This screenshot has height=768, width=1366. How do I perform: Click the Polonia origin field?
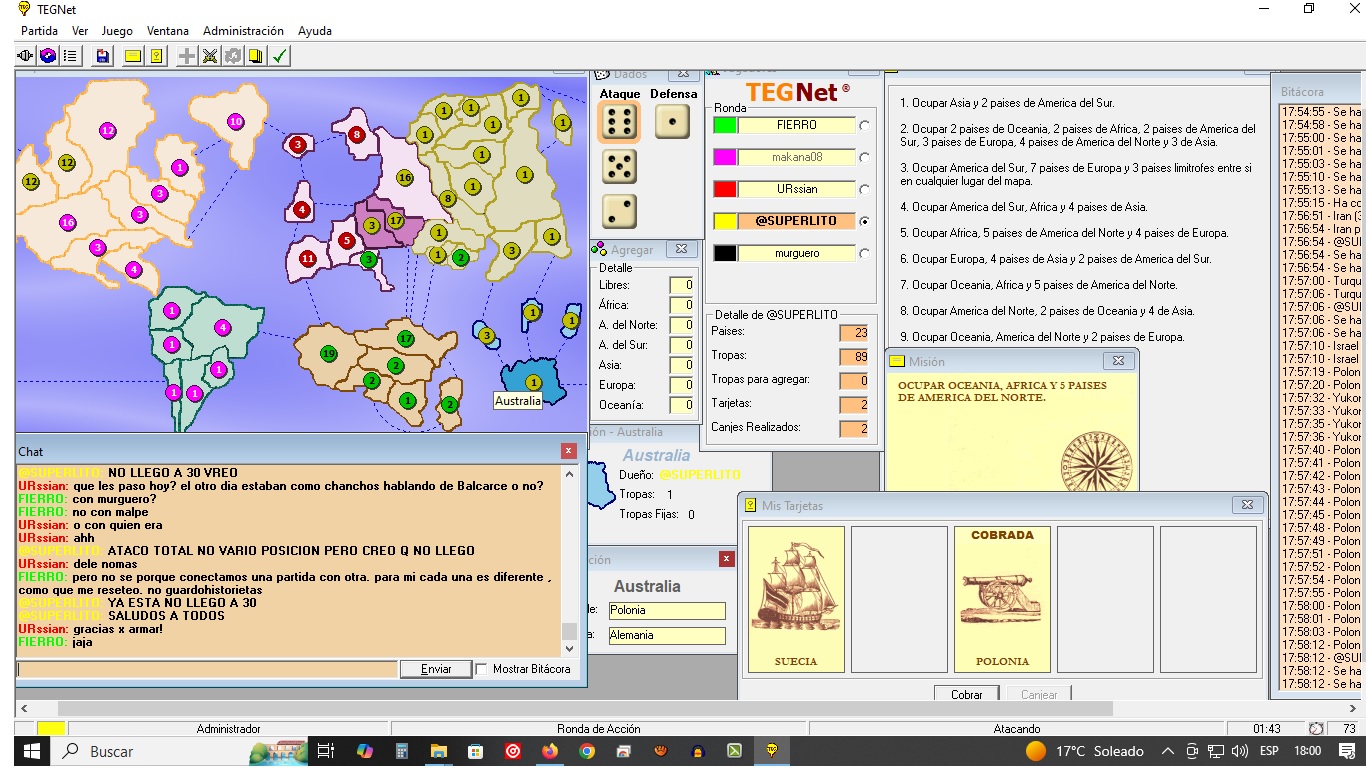[665, 610]
